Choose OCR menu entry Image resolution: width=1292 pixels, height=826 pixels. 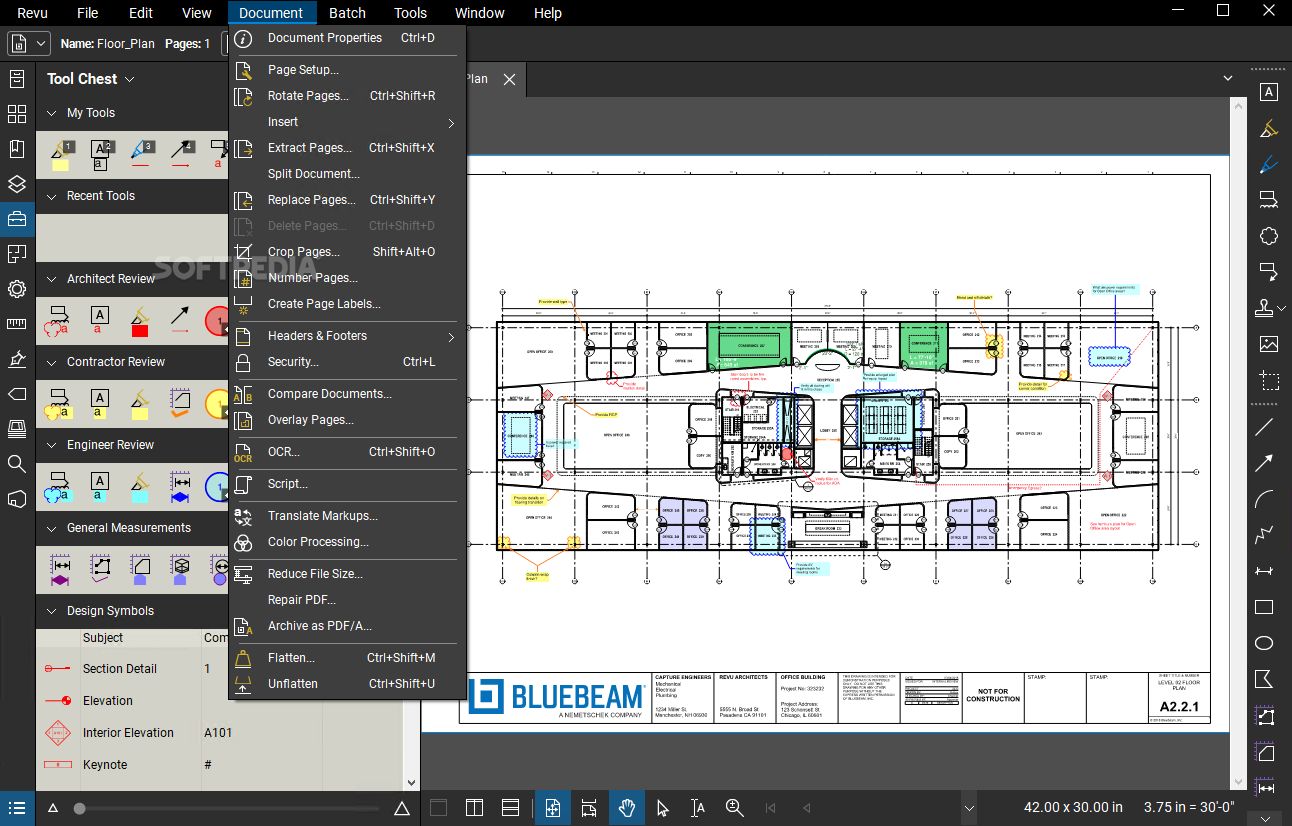347,452
